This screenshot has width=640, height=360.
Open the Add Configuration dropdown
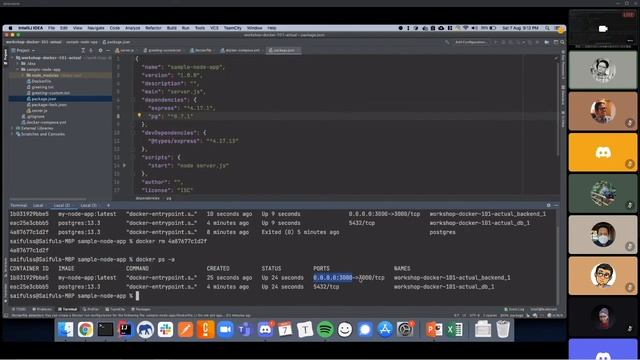pyautogui.click(x=471, y=42)
